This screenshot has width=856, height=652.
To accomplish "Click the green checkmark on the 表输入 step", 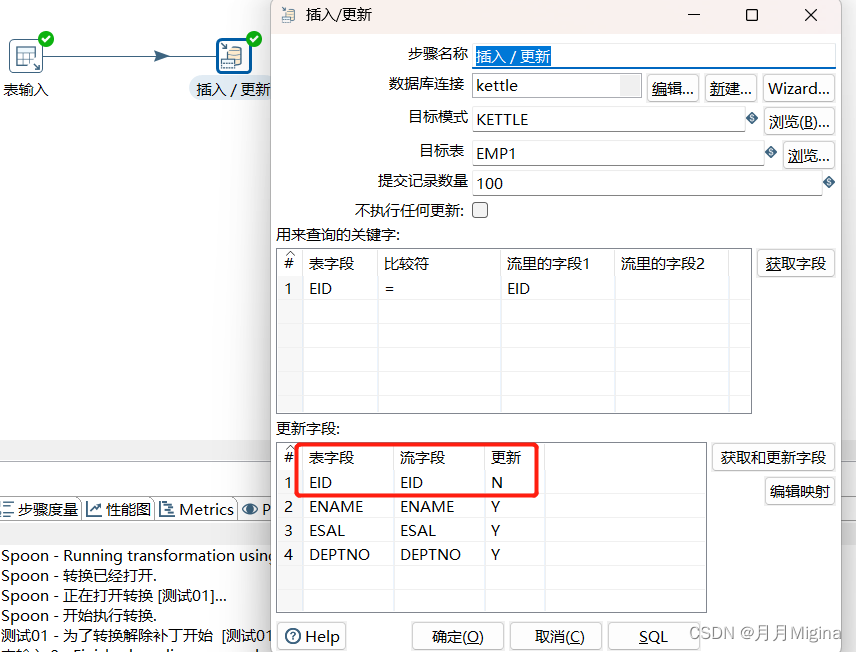I will (44, 38).
